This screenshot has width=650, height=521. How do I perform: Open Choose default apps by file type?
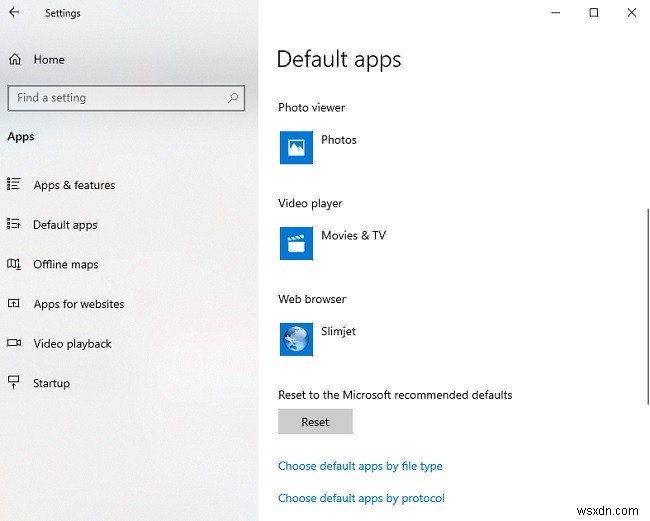(360, 466)
